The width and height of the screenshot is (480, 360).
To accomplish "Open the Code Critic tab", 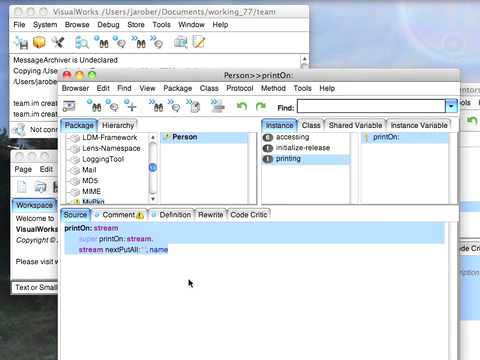I will point(249,215).
